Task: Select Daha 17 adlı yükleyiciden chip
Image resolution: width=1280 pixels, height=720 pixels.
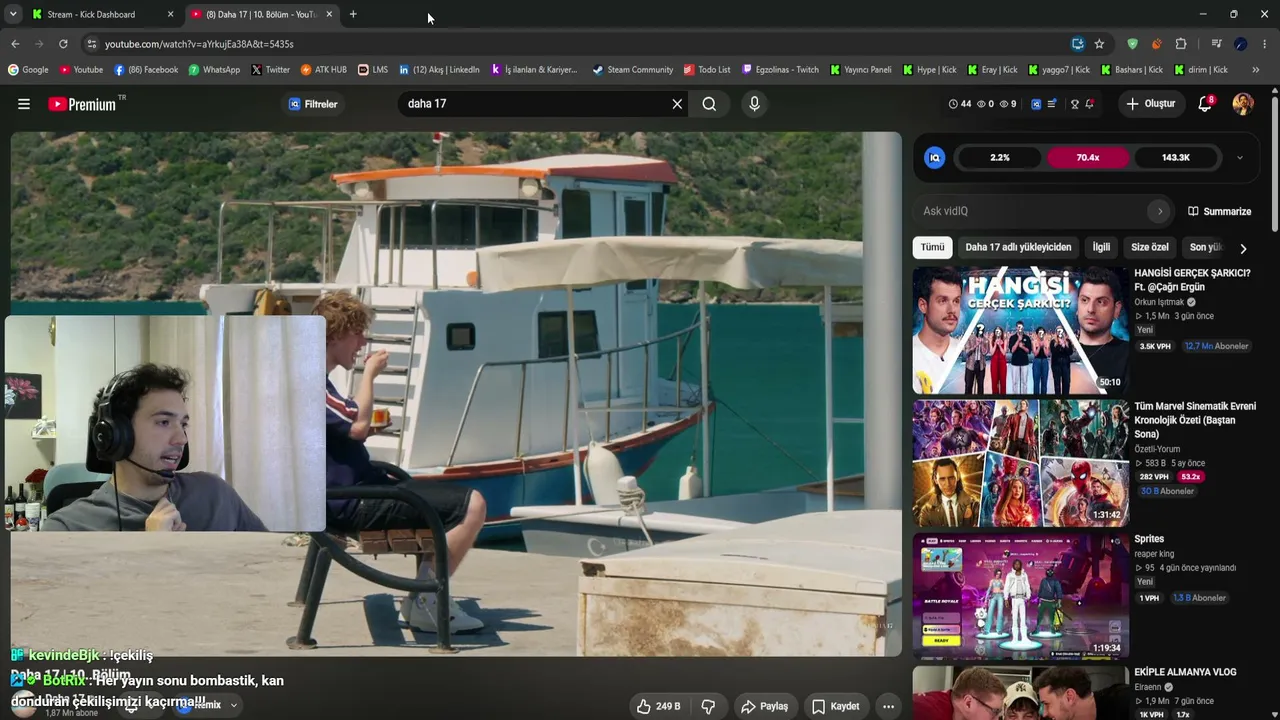Action: click(x=1018, y=247)
